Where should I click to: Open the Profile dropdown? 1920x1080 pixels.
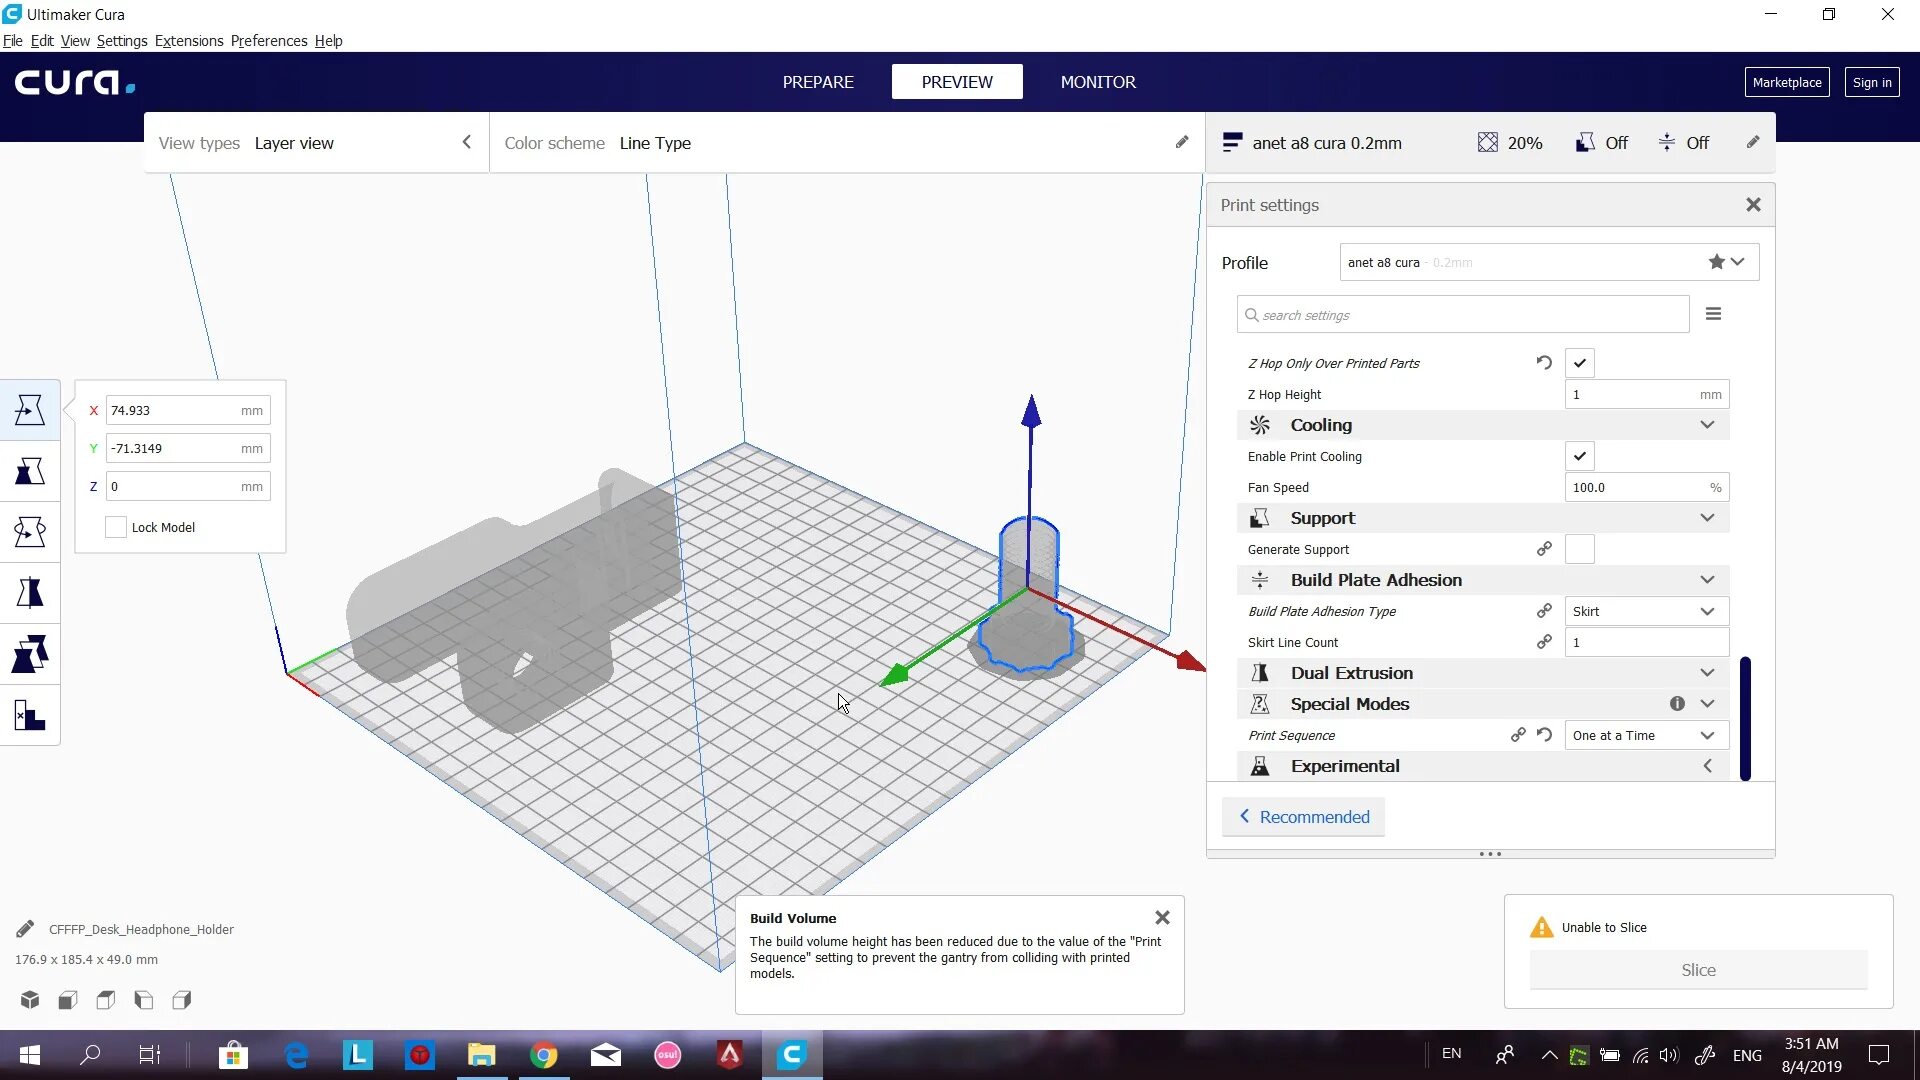click(x=1549, y=262)
